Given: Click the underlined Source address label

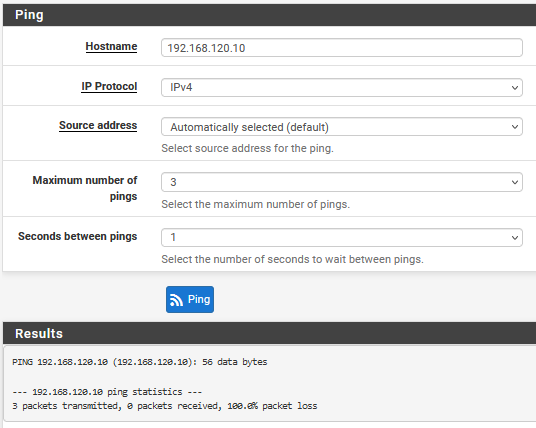Looking at the screenshot, I should 98,125.
